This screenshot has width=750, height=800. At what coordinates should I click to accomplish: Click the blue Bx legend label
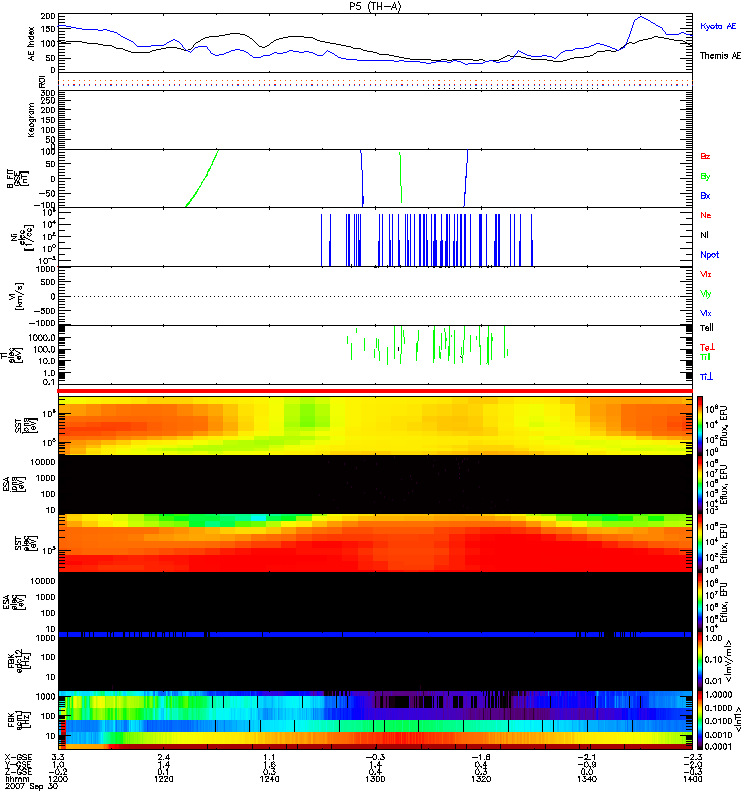click(705, 195)
